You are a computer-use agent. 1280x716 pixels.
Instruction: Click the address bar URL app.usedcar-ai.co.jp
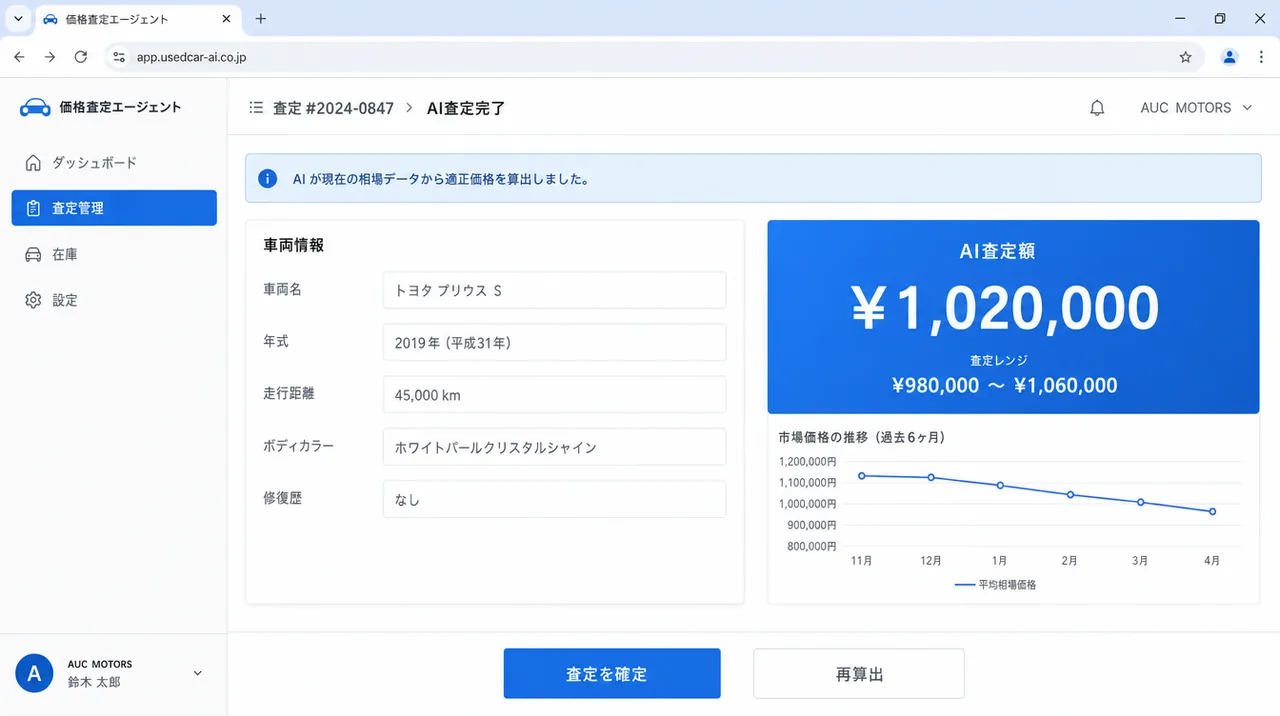(192, 57)
